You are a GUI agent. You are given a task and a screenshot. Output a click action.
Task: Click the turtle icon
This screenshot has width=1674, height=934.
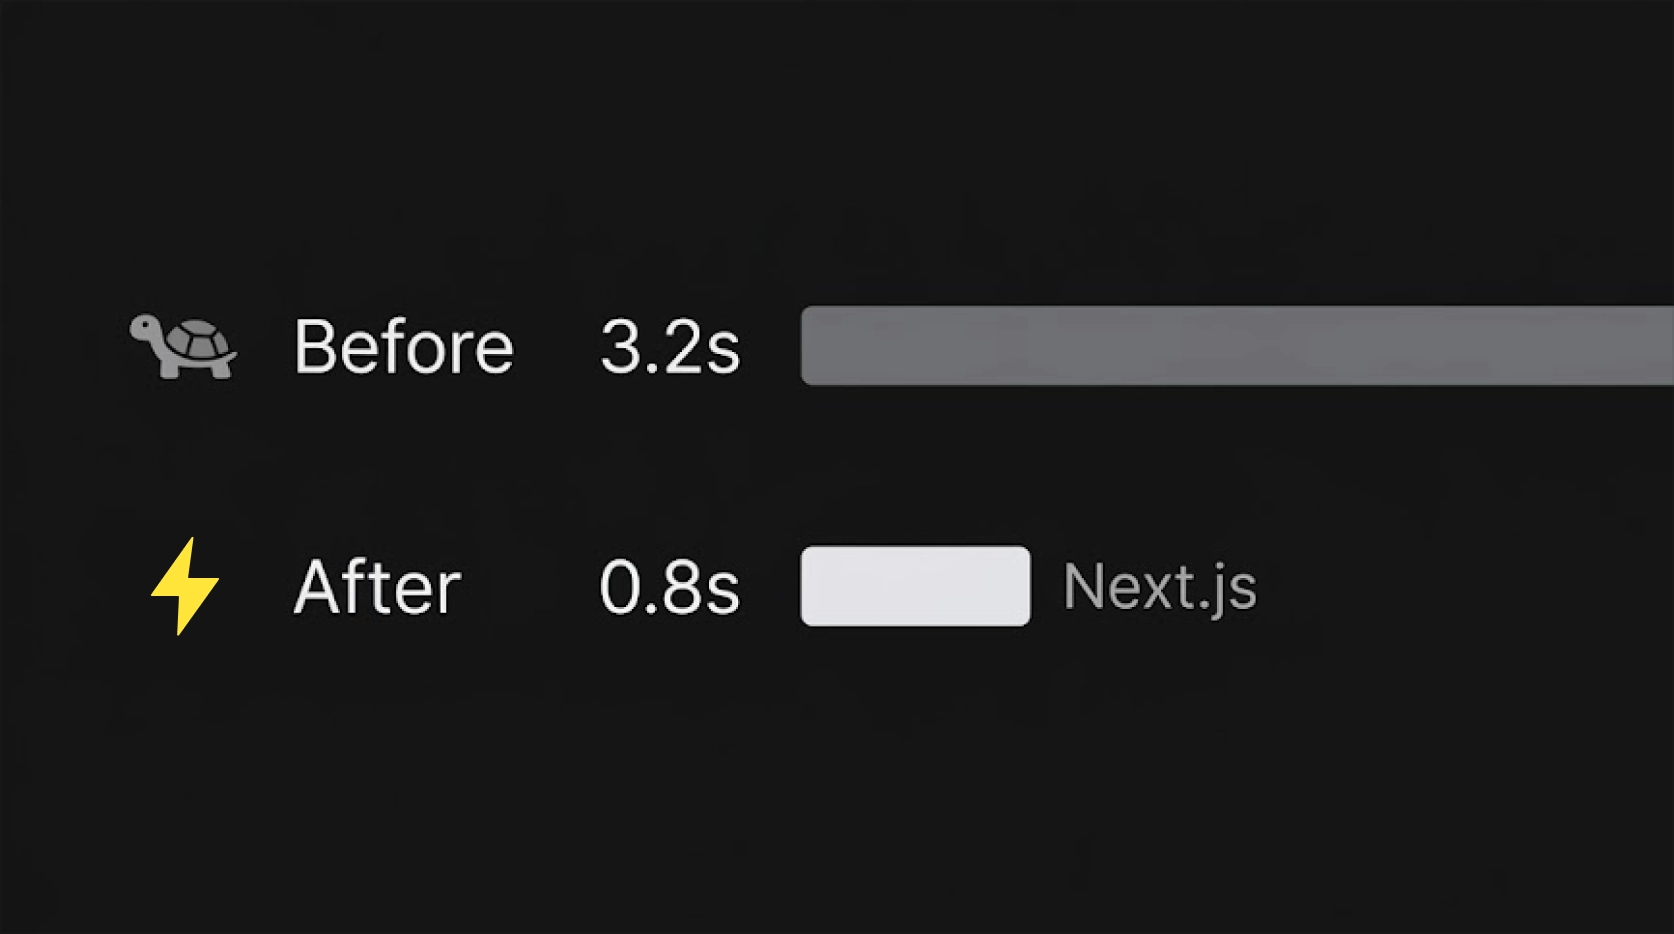pos(183,346)
